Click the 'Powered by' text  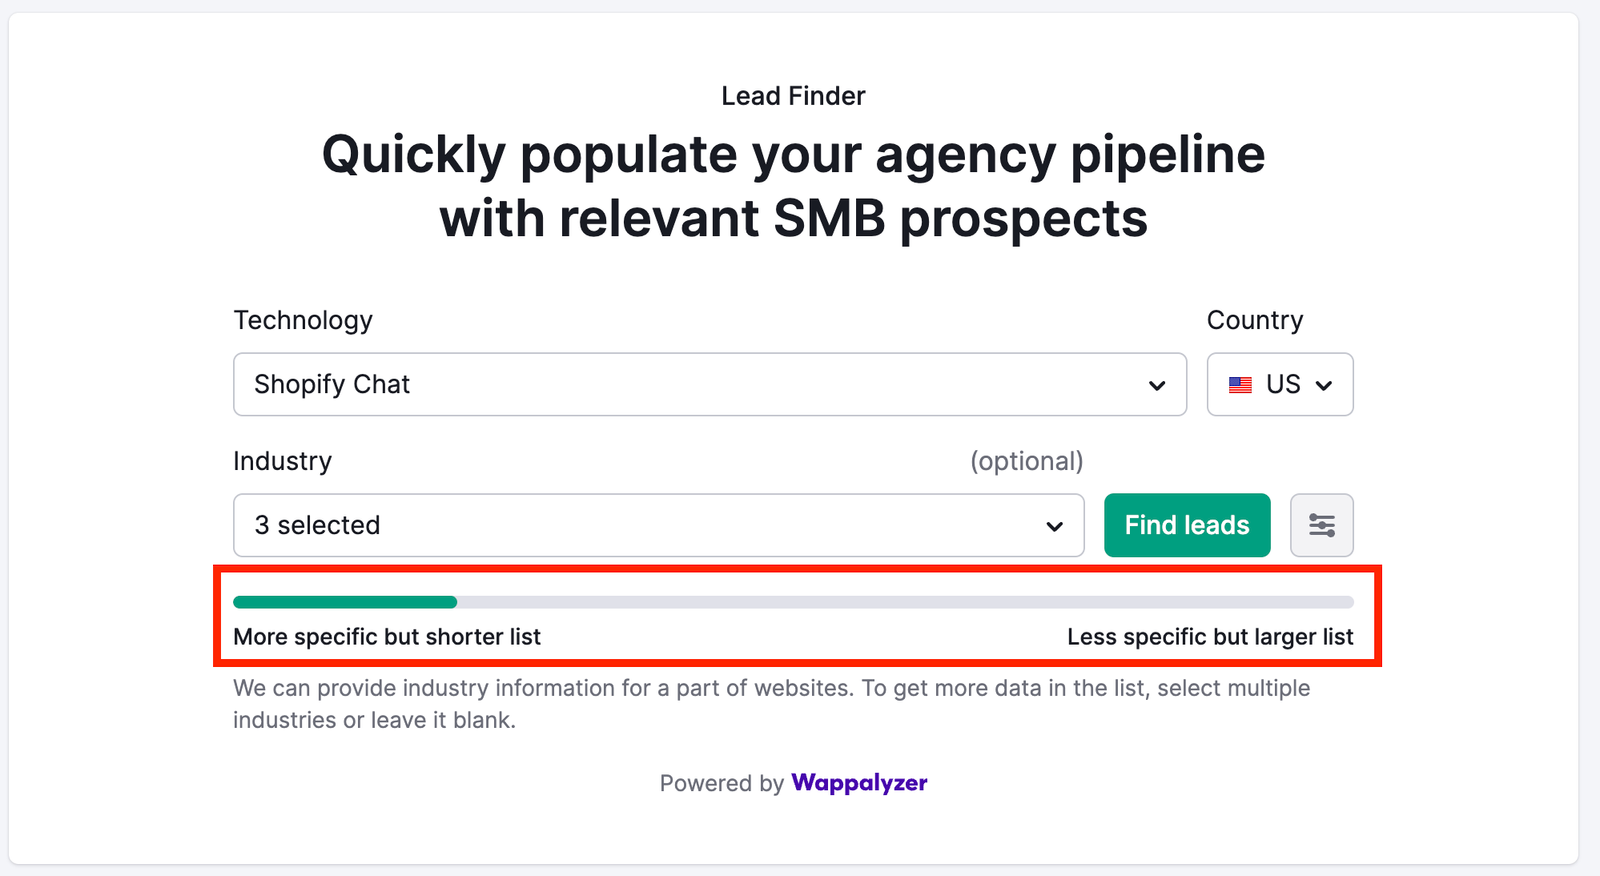point(721,783)
